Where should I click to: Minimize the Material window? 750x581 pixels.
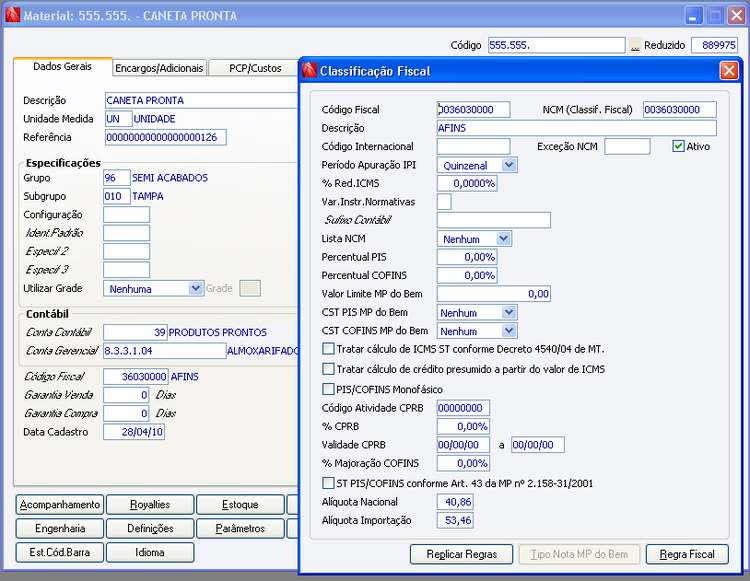pyautogui.click(x=693, y=16)
